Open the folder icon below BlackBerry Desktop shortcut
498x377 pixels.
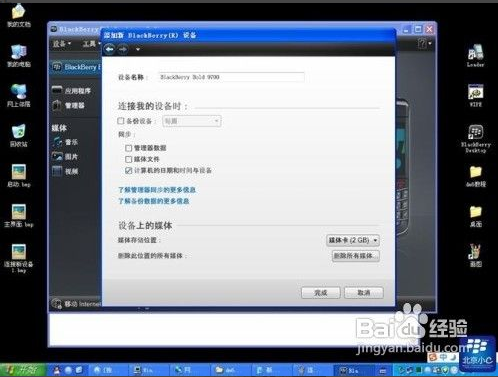[476, 176]
